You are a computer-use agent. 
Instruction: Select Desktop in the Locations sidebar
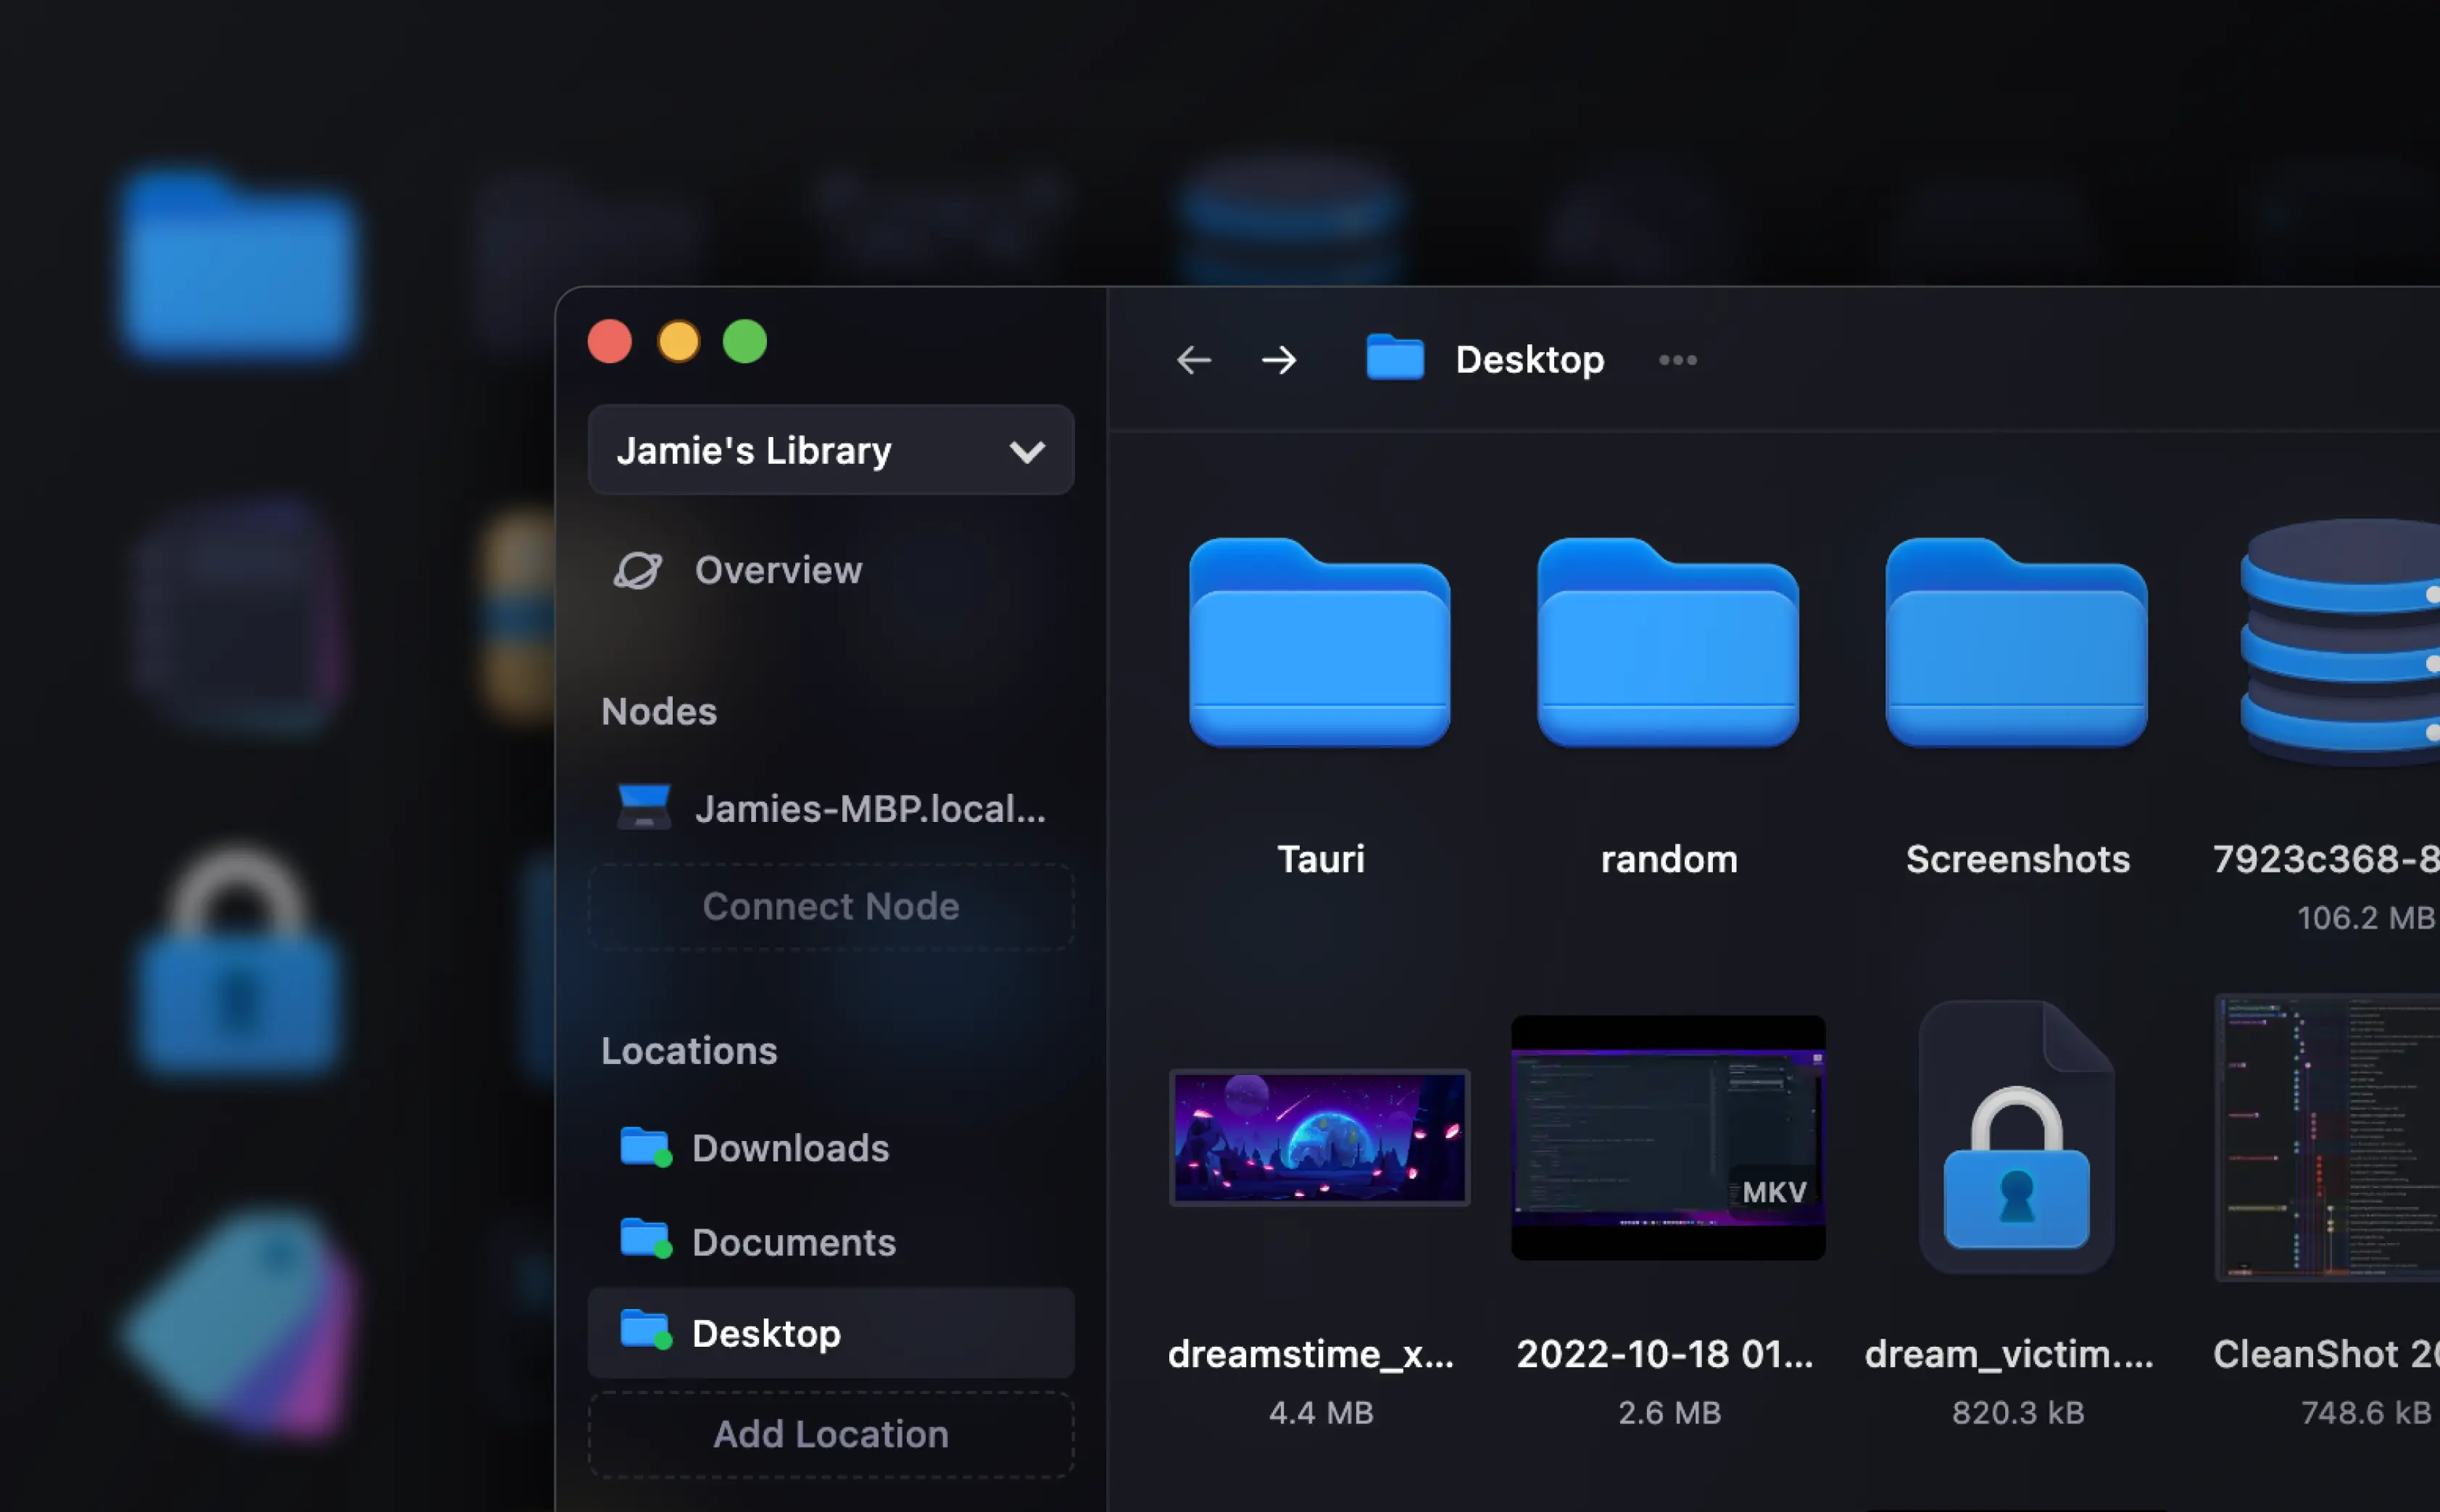pyautogui.click(x=766, y=1332)
